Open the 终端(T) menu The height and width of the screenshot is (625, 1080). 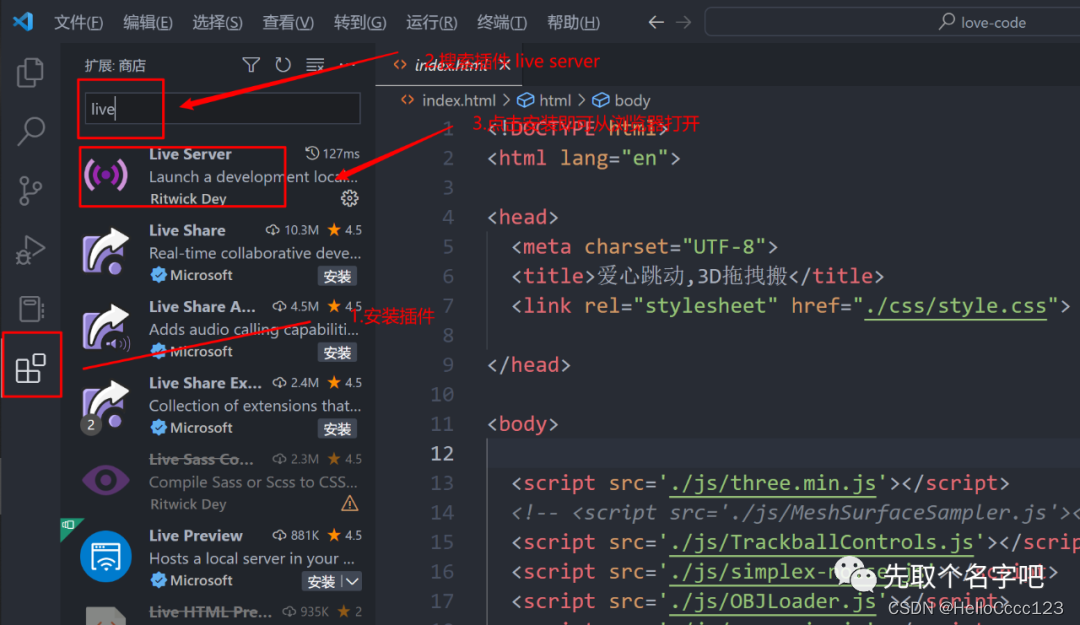point(501,22)
